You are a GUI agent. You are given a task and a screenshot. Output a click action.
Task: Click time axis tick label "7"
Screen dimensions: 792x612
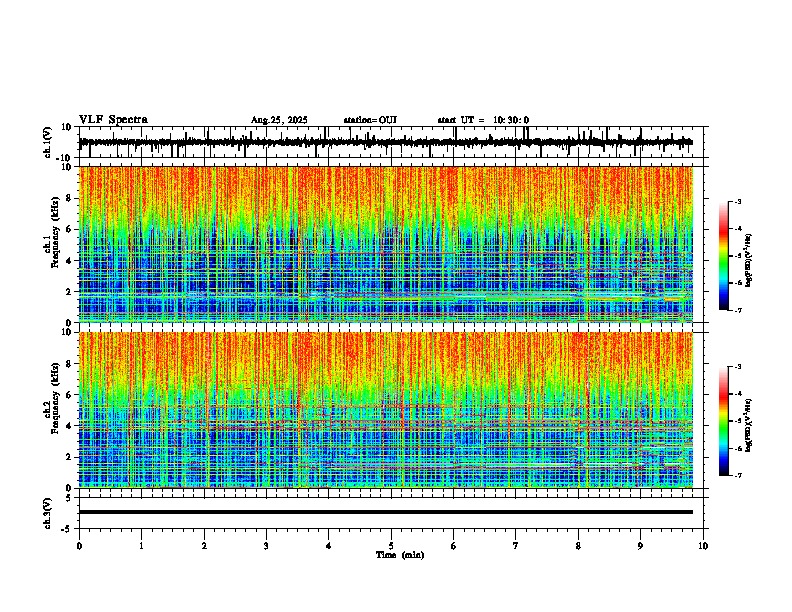[x=516, y=546]
